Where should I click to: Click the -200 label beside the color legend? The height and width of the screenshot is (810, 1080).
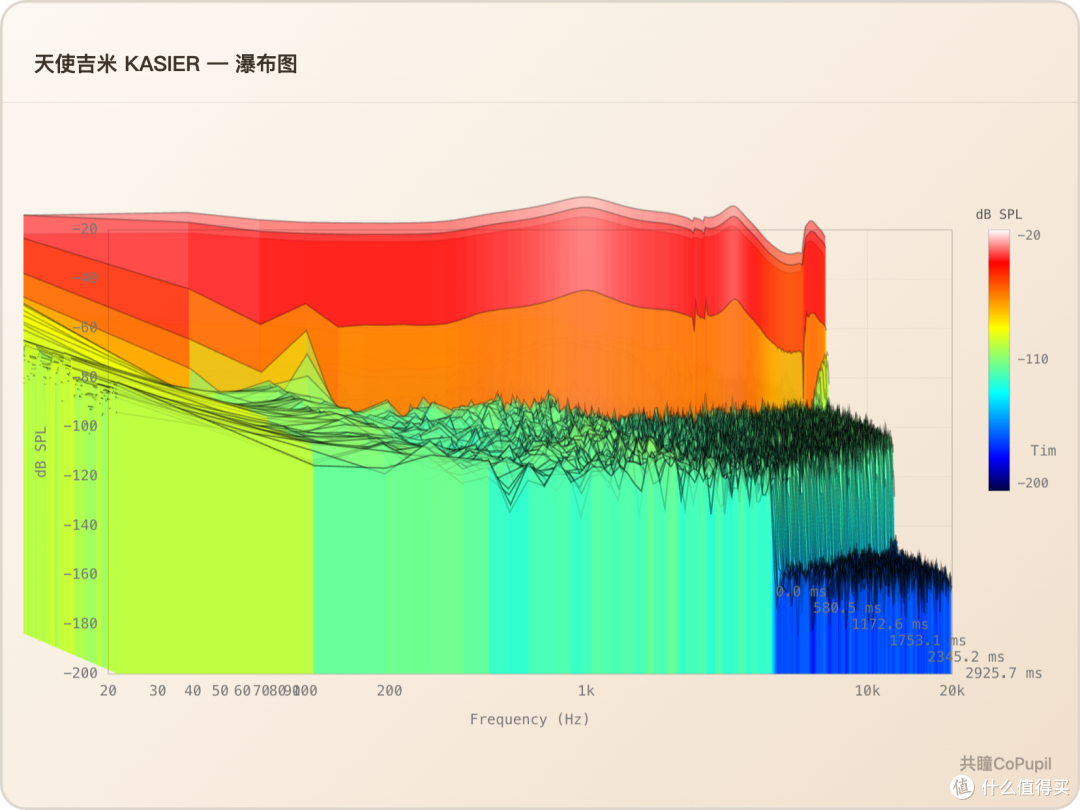coord(1032,483)
